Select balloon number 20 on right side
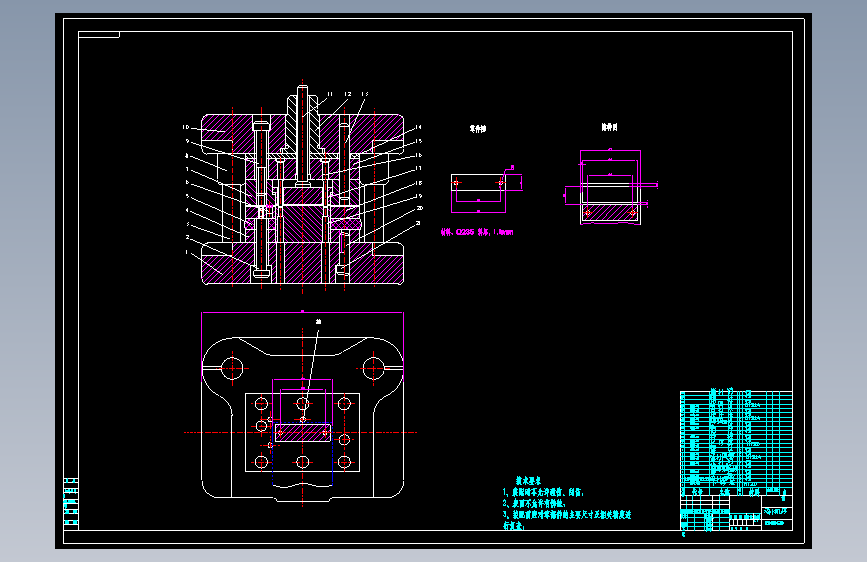This screenshot has width=867, height=562. point(420,209)
